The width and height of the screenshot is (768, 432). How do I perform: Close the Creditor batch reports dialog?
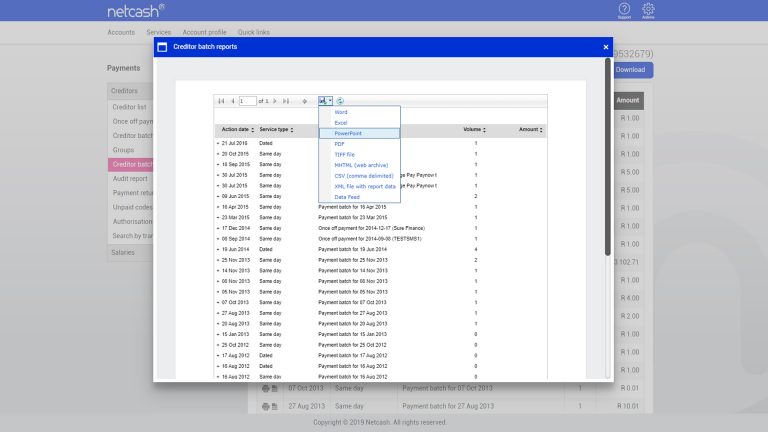click(606, 47)
